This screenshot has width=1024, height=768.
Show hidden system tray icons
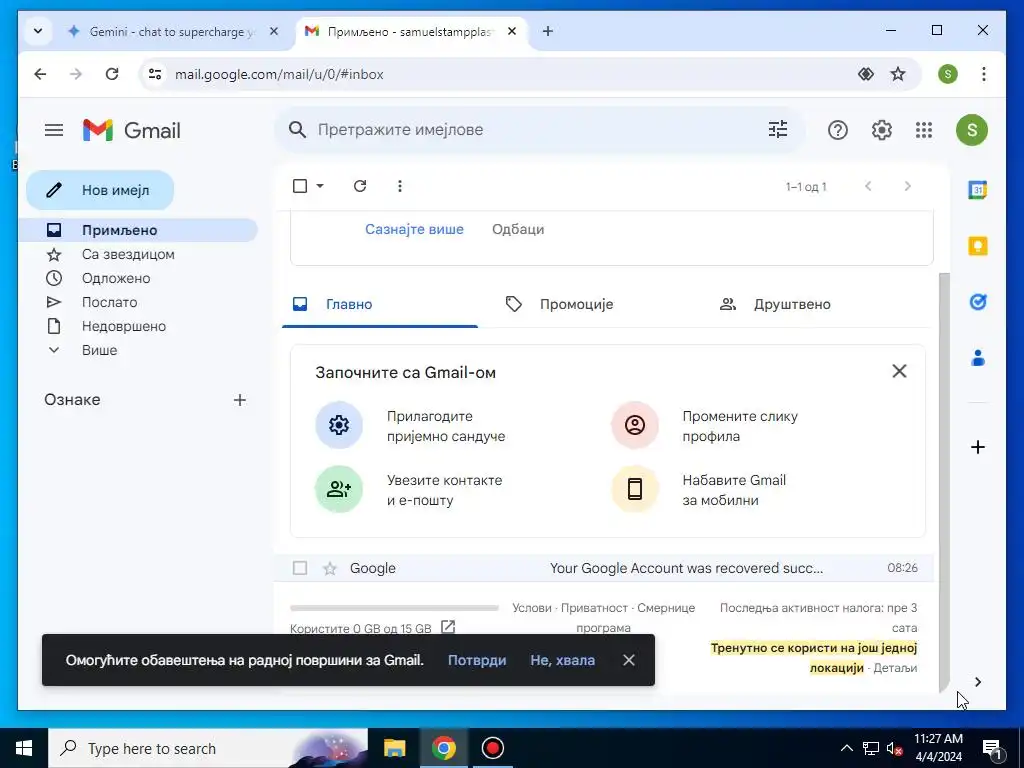846,748
